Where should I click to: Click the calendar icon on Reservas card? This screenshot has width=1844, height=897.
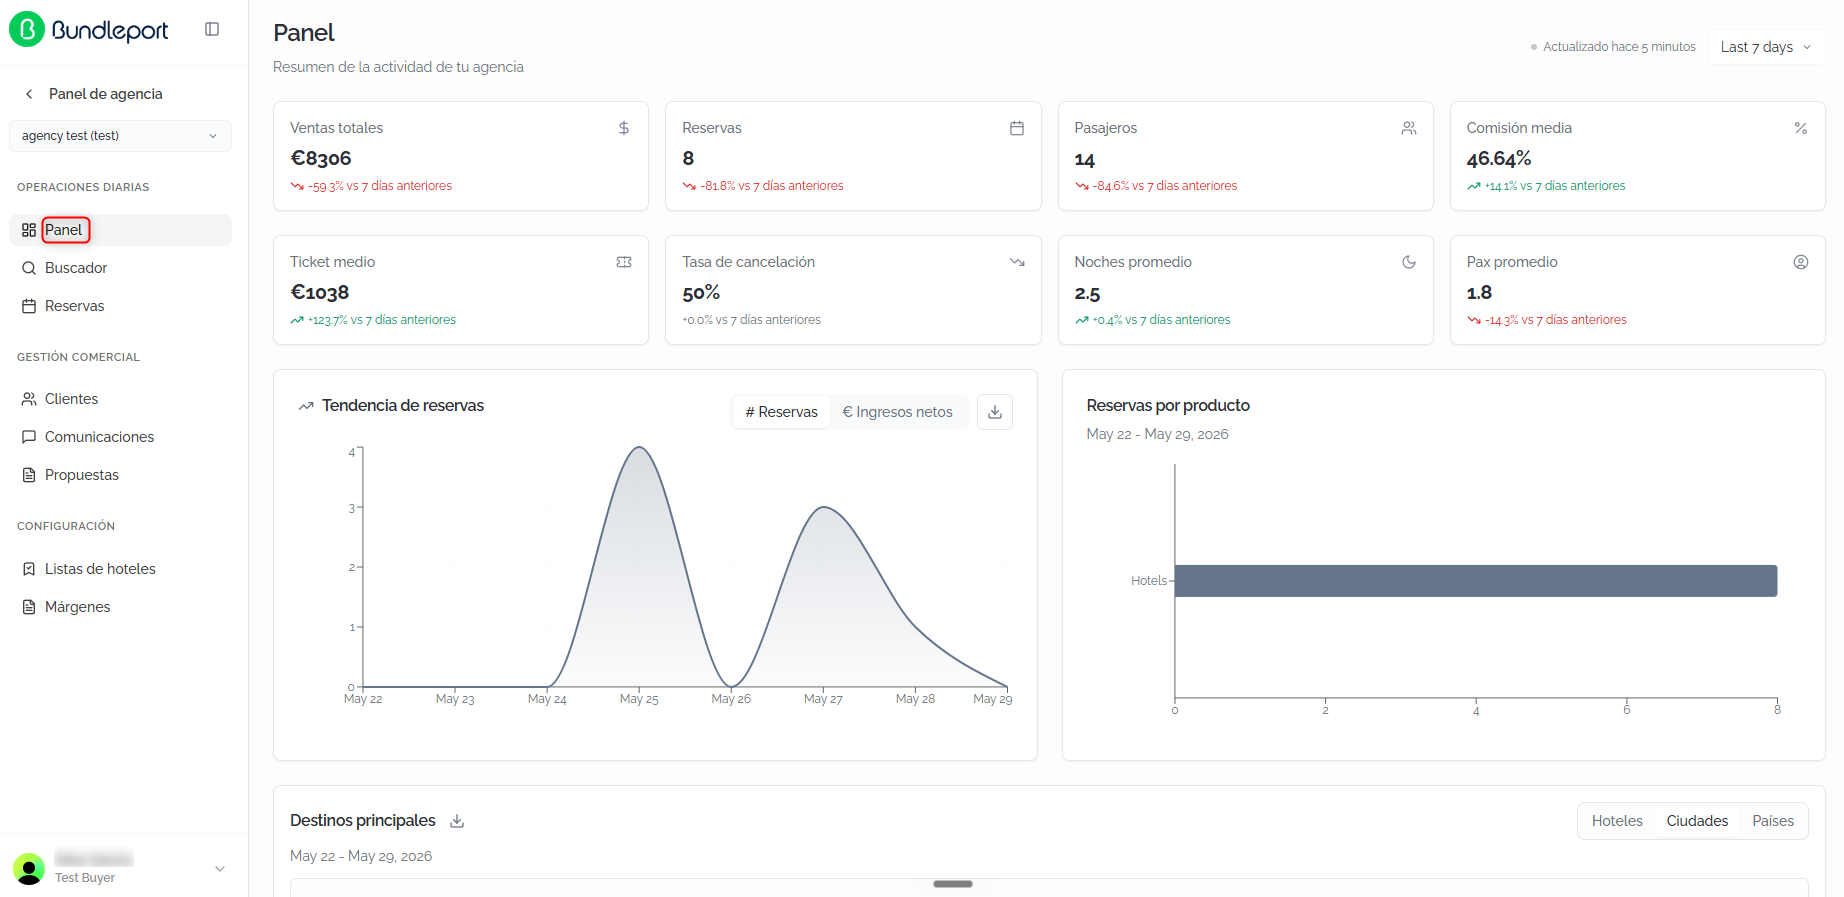[x=1017, y=128]
